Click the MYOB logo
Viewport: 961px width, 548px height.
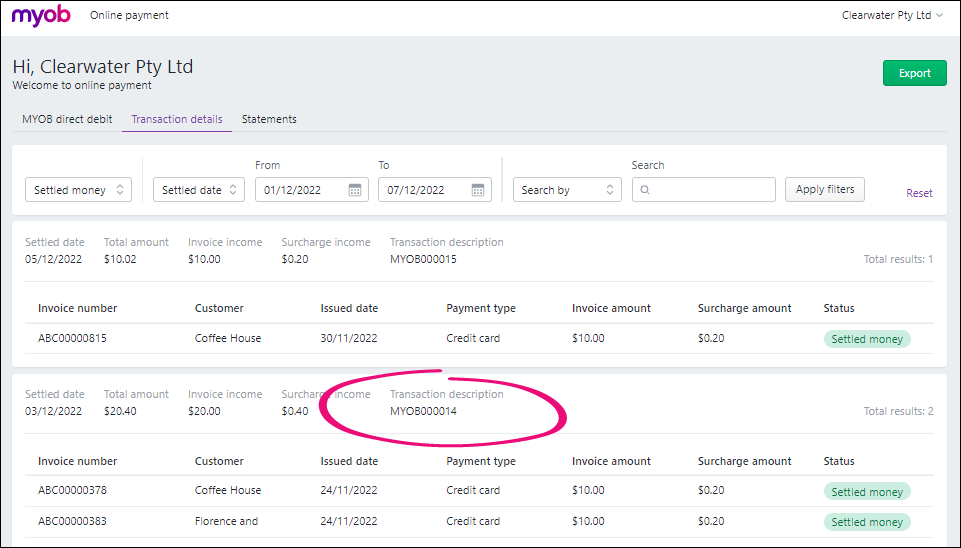(x=40, y=16)
